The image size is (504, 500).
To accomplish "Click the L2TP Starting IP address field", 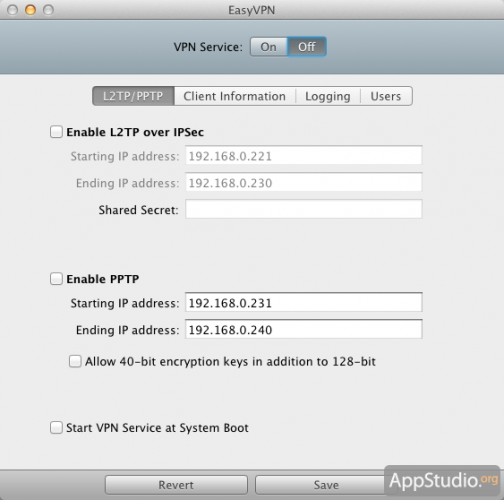I will 304,155.
